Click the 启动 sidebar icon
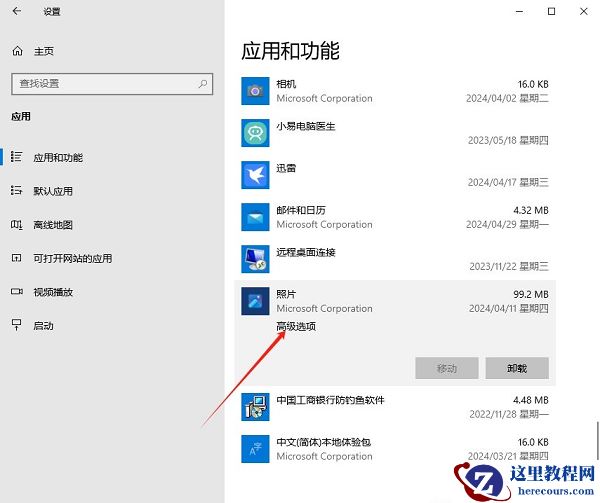Image resolution: width=600 pixels, height=503 pixels. point(16,325)
